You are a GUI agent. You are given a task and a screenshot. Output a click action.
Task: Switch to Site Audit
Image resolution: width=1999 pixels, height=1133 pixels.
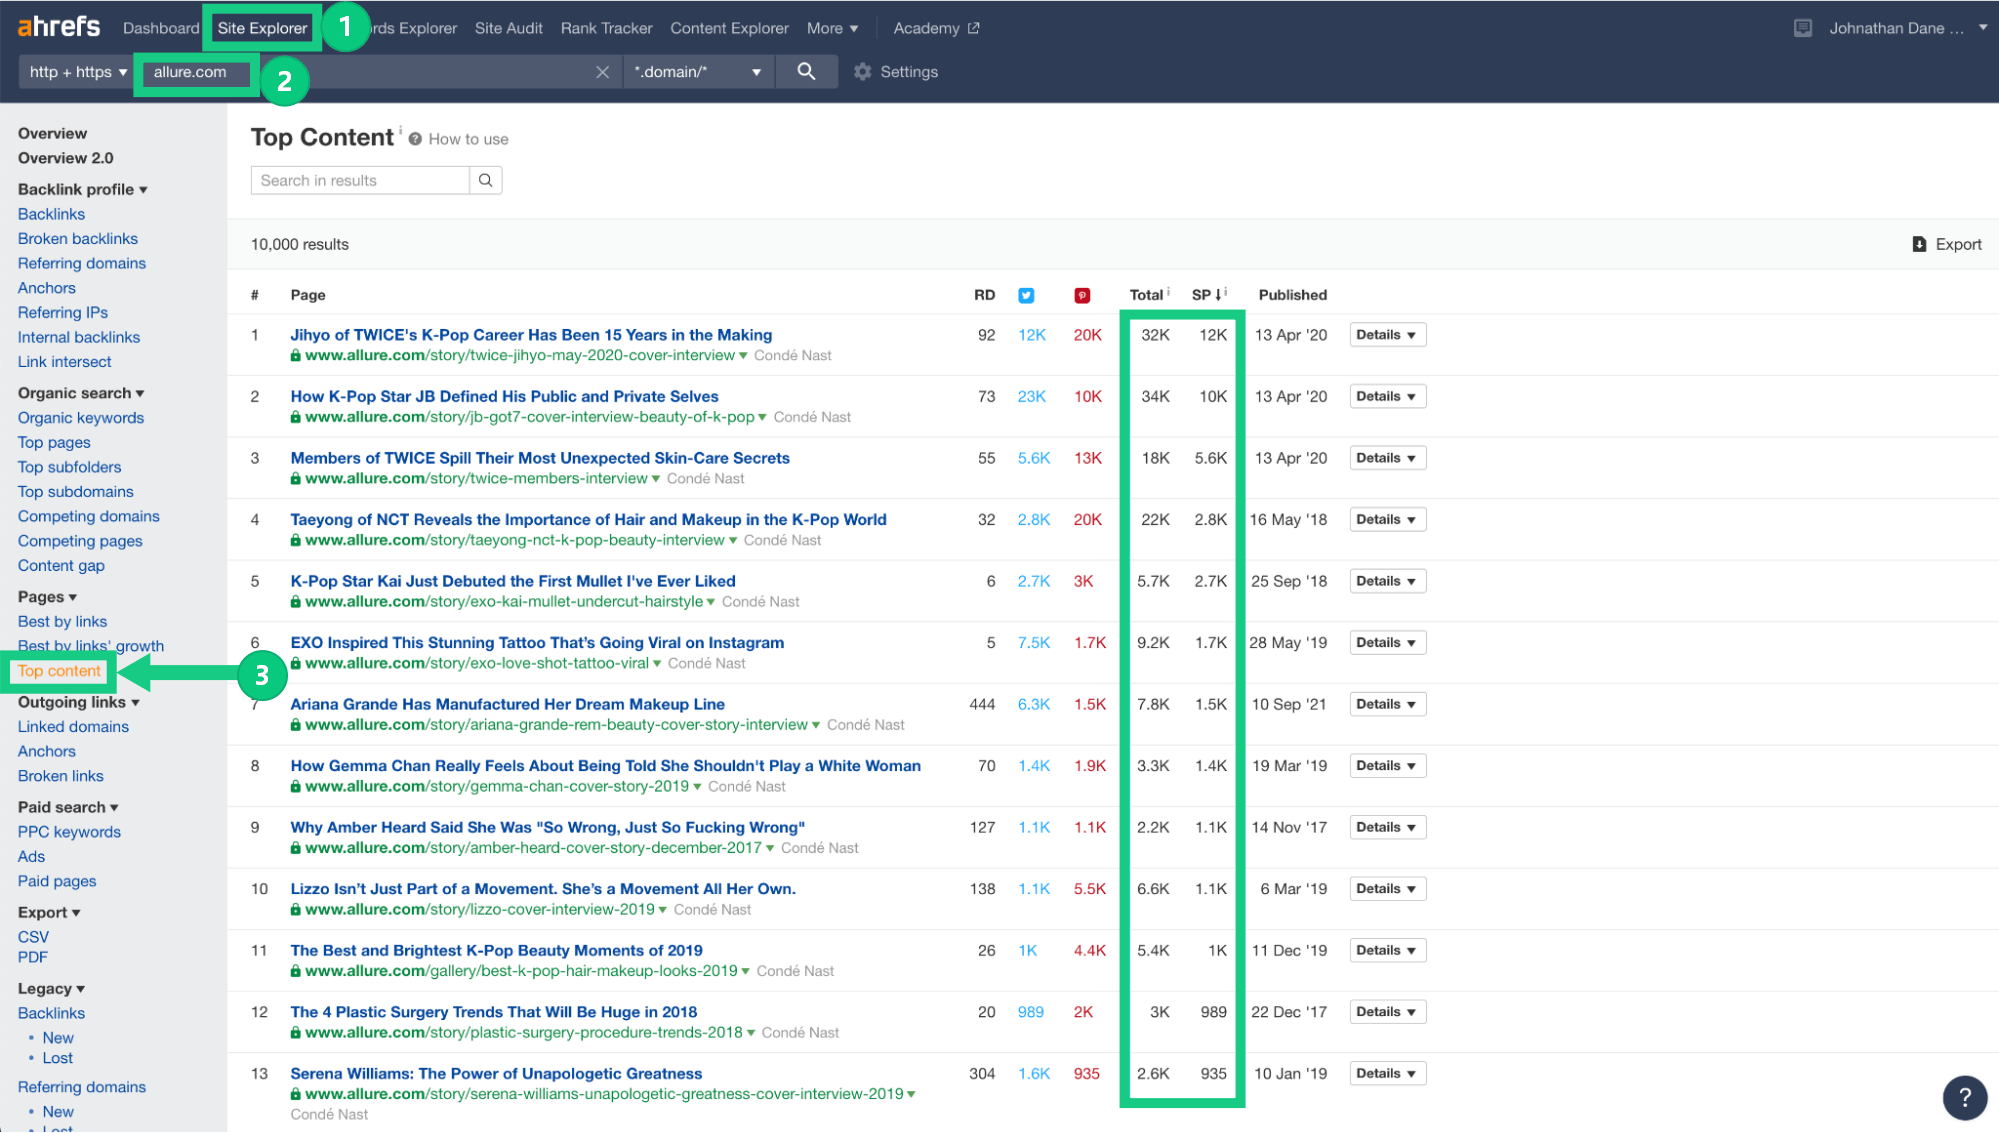pyautogui.click(x=508, y=28)
